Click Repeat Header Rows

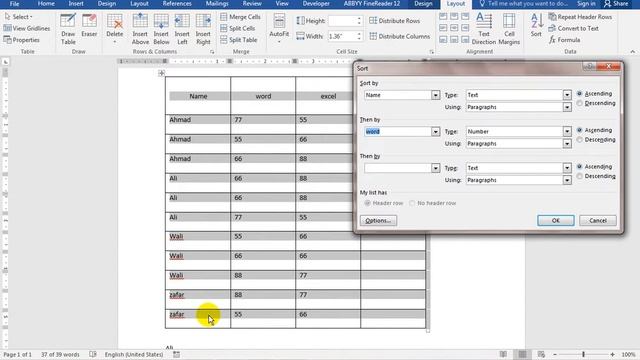[580, 17]
